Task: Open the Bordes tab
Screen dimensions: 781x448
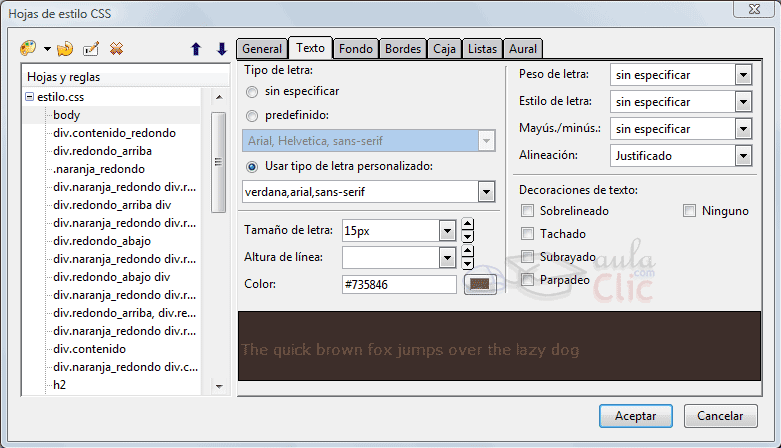Action: pyautogui.click(x=403, y=48)
